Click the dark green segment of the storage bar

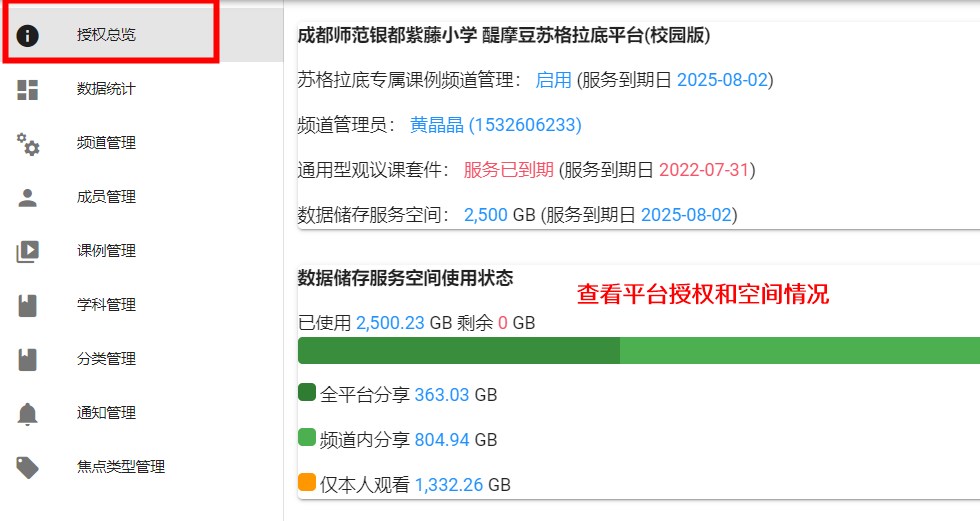coord(458,351)
